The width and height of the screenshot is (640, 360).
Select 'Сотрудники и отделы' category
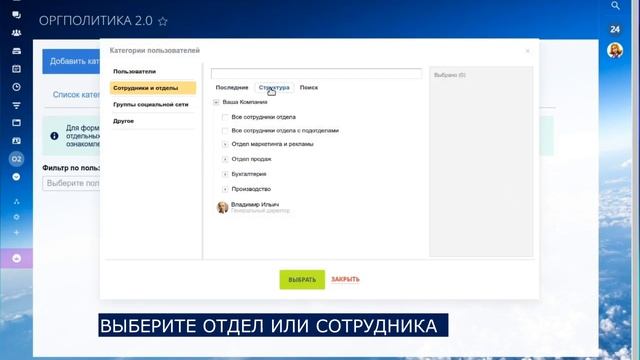tap(153, 88)
